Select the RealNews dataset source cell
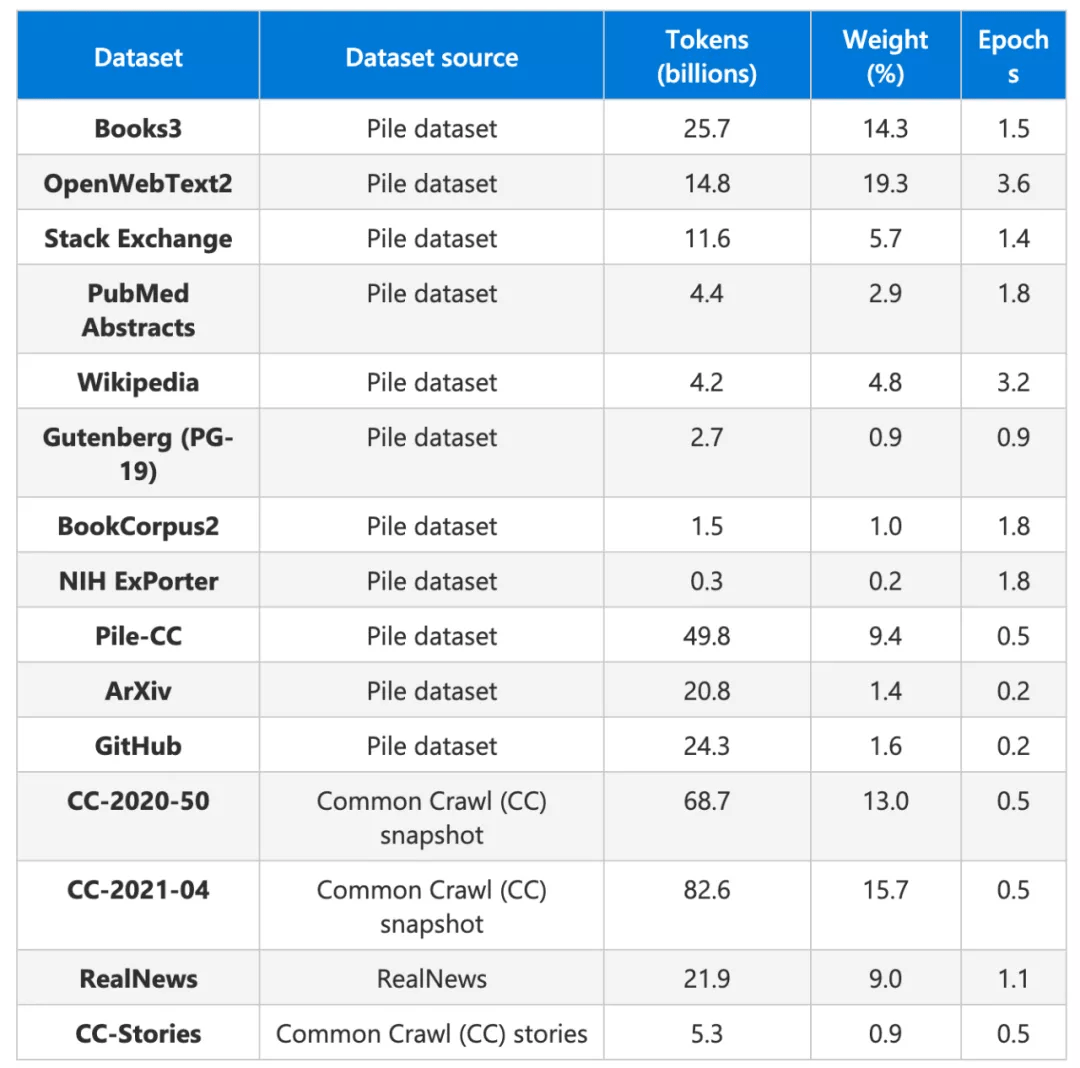 click(x=431, y=979)
